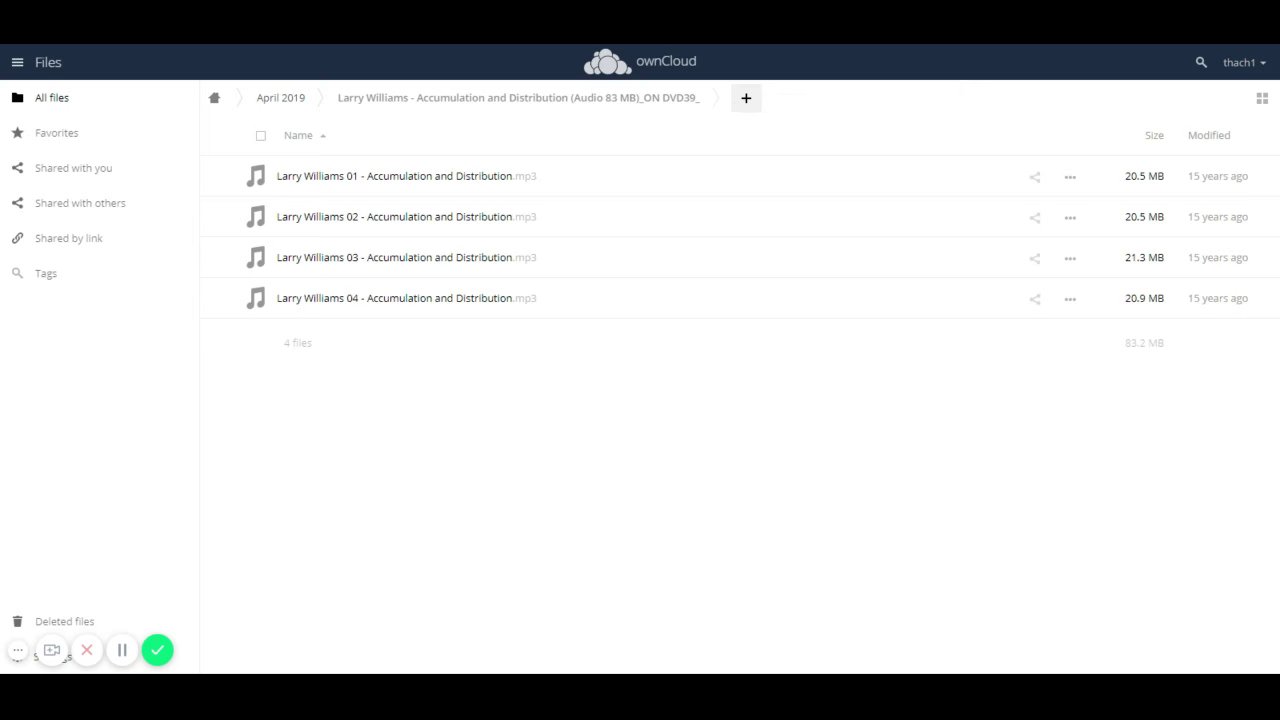Click the All files folder icon
This screenshot has width=1280, height=720.
[17, 98]
